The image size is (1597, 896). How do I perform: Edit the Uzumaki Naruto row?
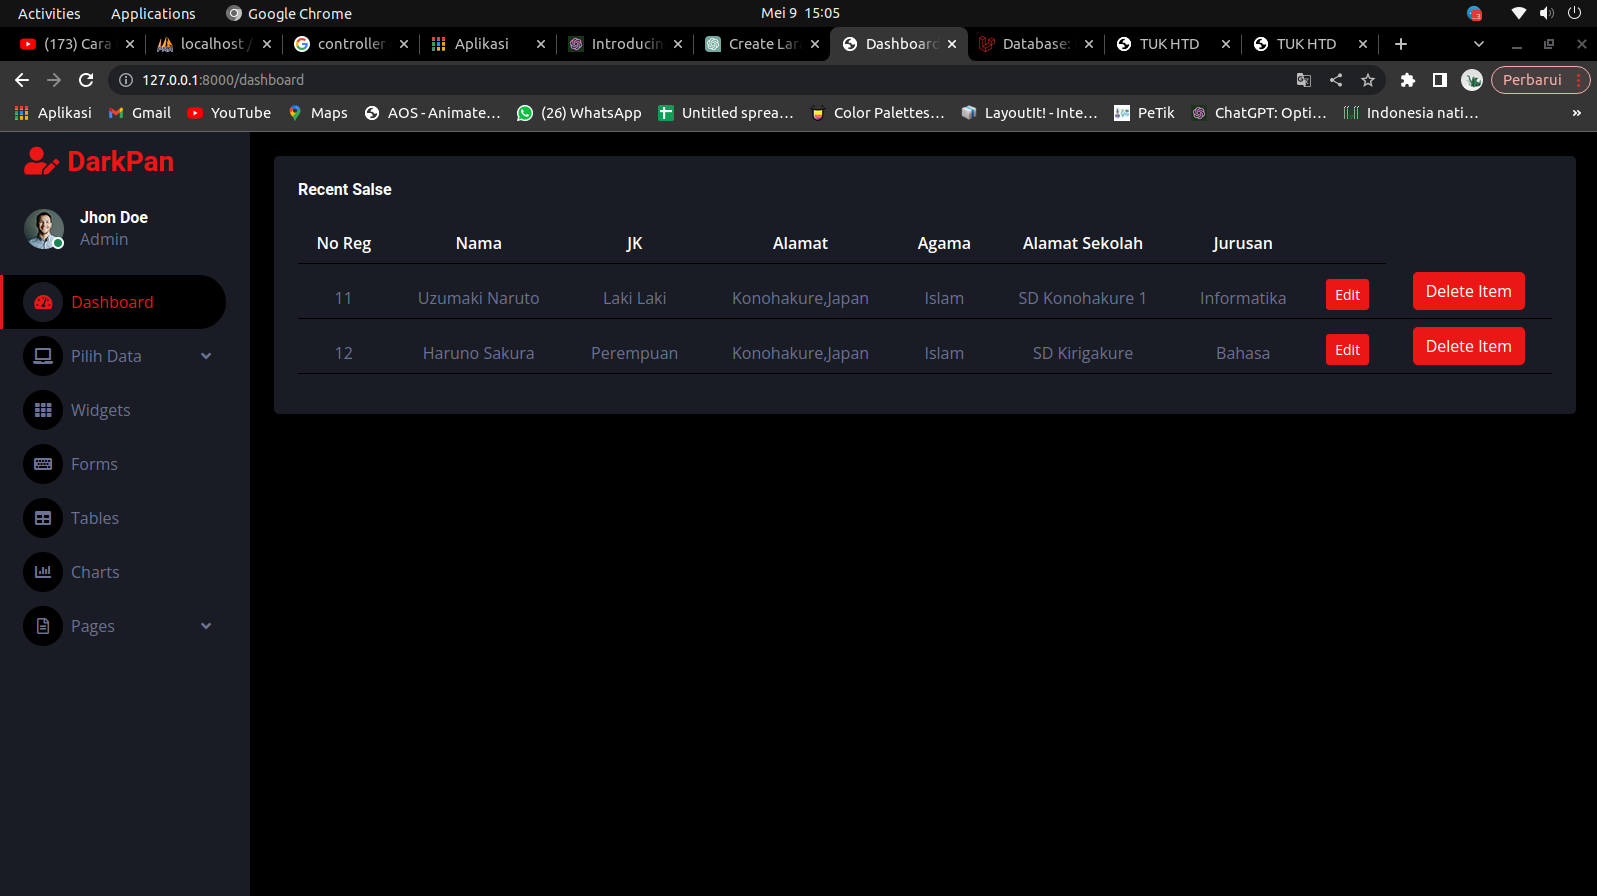(1347, 295)
